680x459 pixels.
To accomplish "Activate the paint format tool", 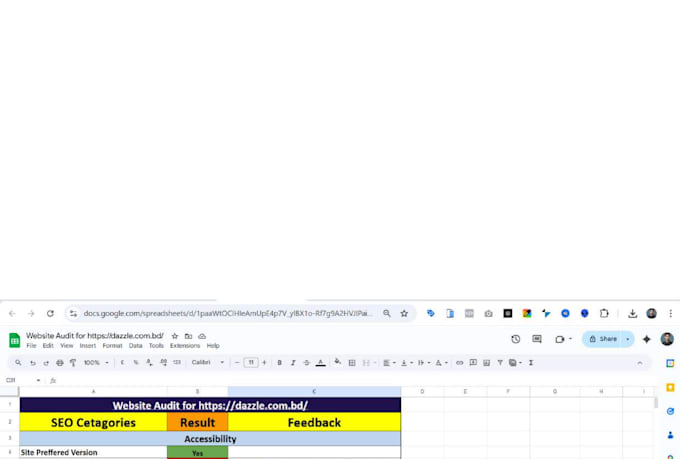I will (x=73, y=363).
